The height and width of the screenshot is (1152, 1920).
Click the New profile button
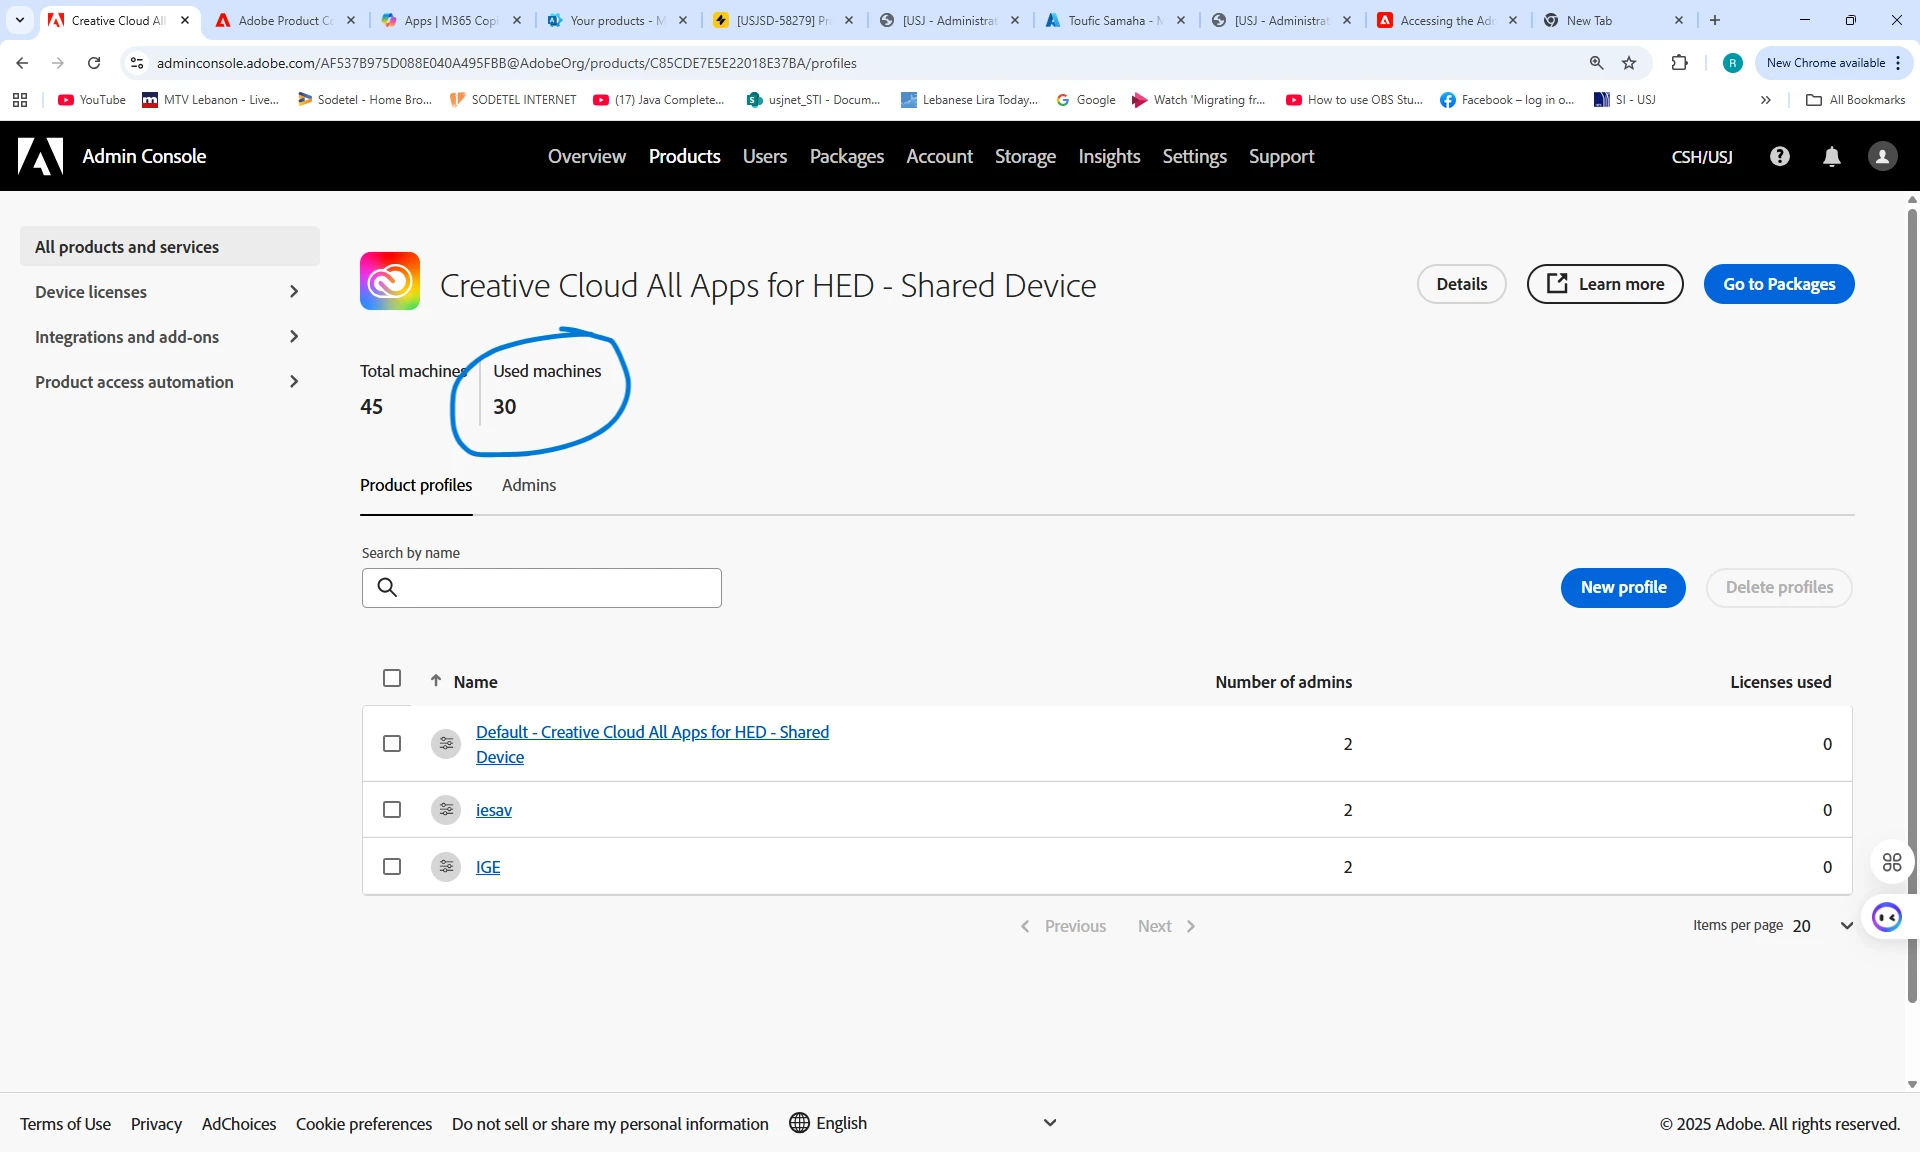[x=1622, y=587]
